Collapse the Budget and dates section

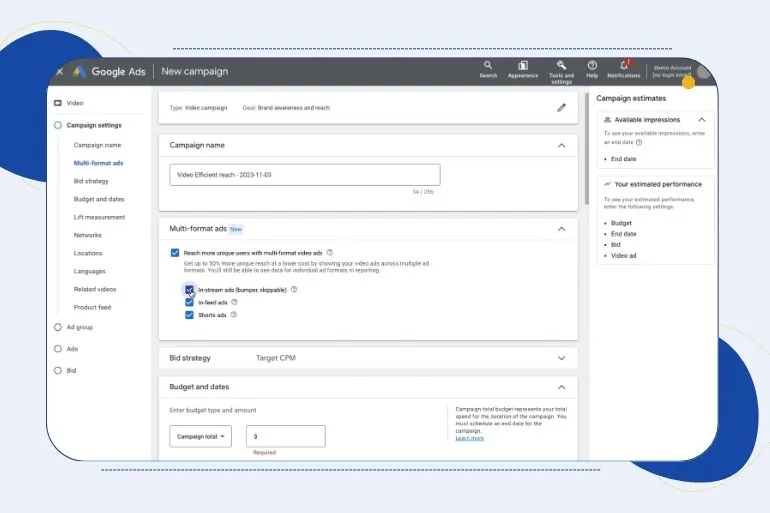[561, 387]
